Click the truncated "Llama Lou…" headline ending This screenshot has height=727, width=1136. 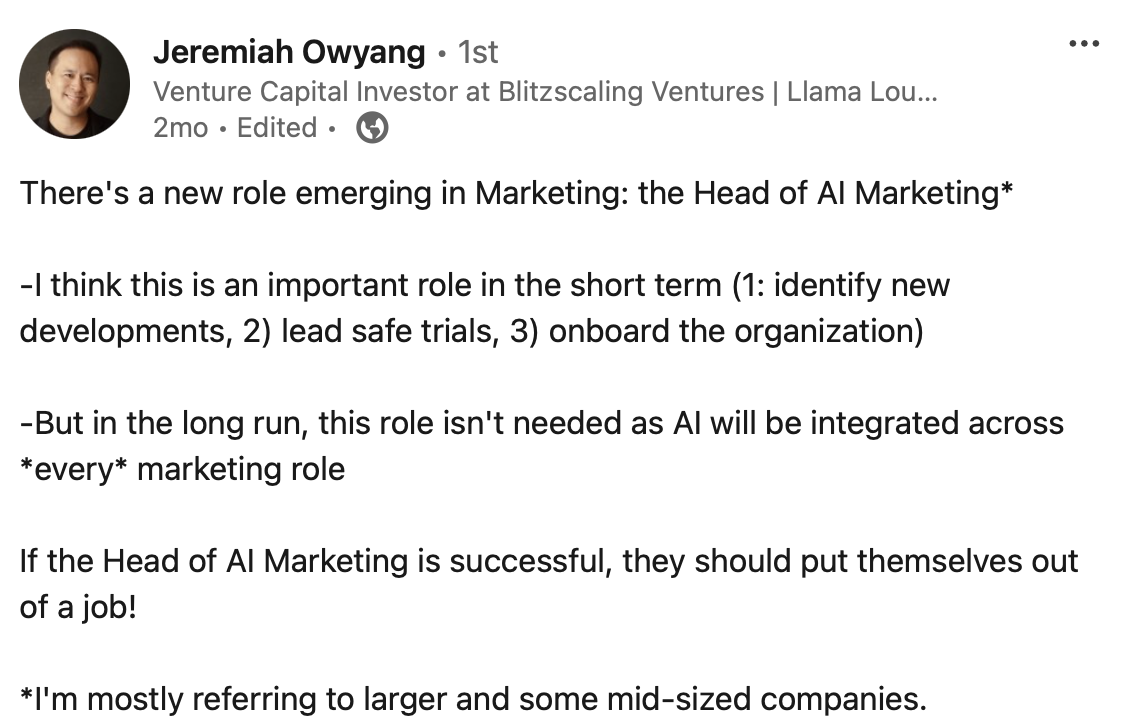click(863, 92)
